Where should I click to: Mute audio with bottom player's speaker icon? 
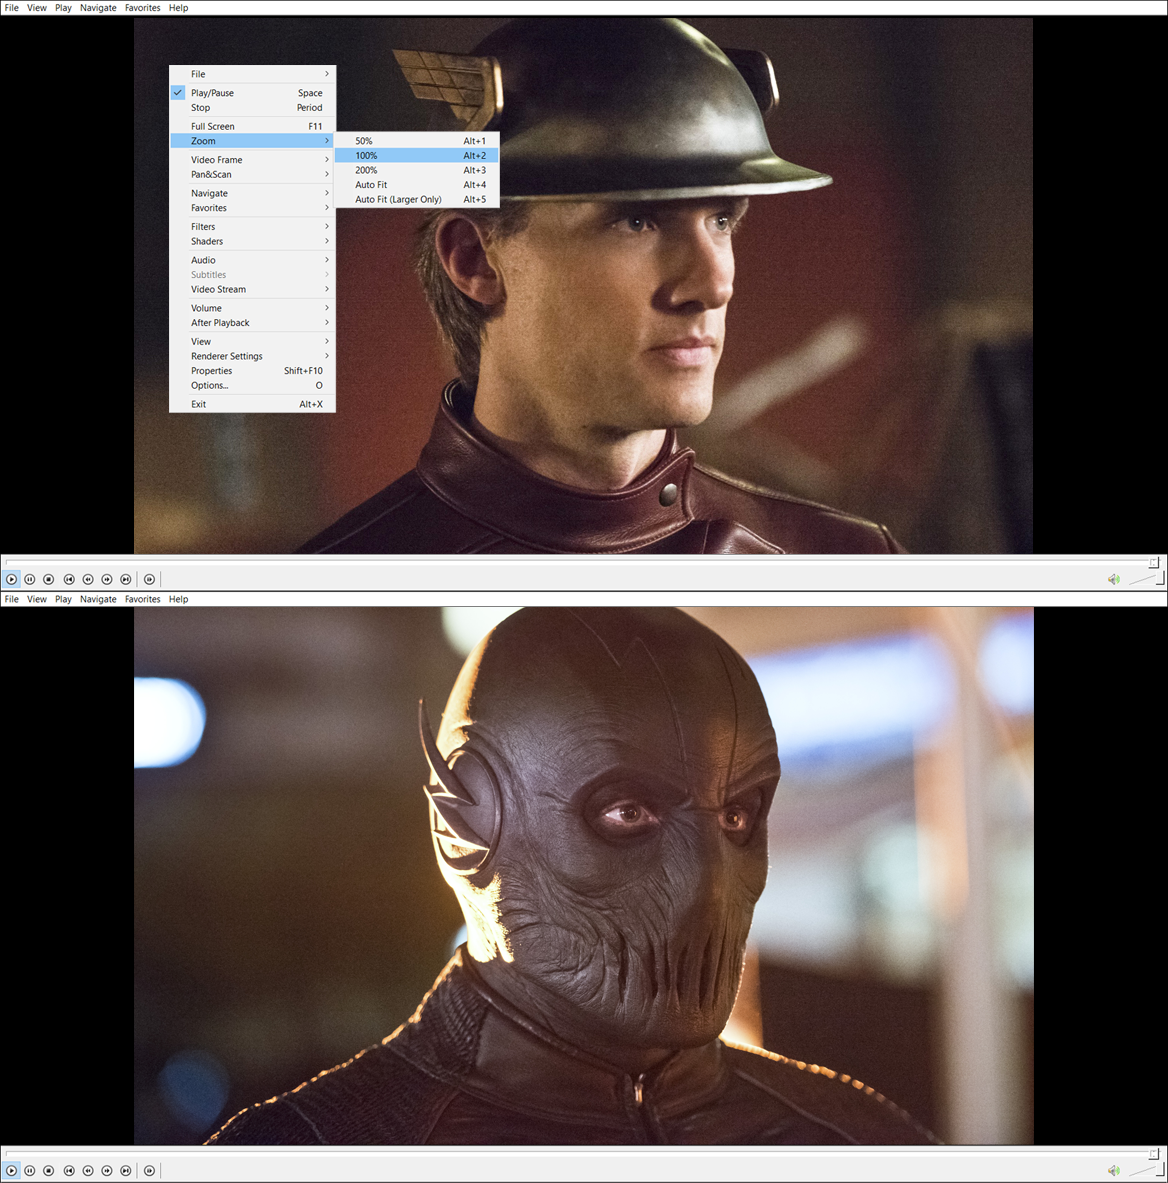[x=1114, y=1171]
